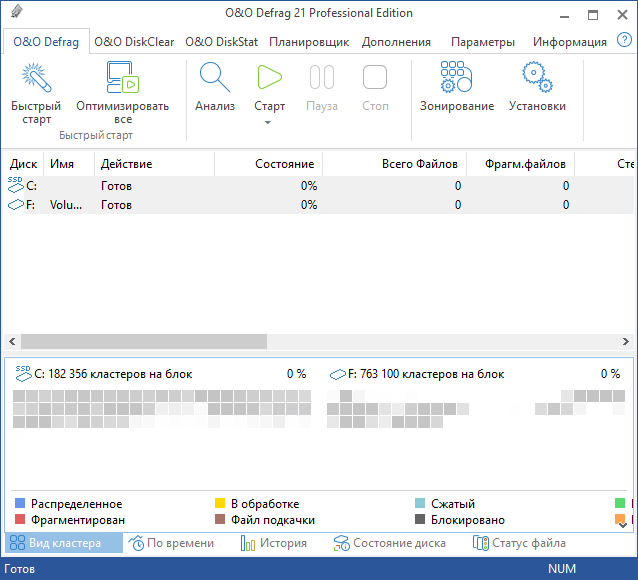Image resolution: width=638 pixels, height=580 pixels.
Task: Switch to По времени view
Action: (171, 543)
